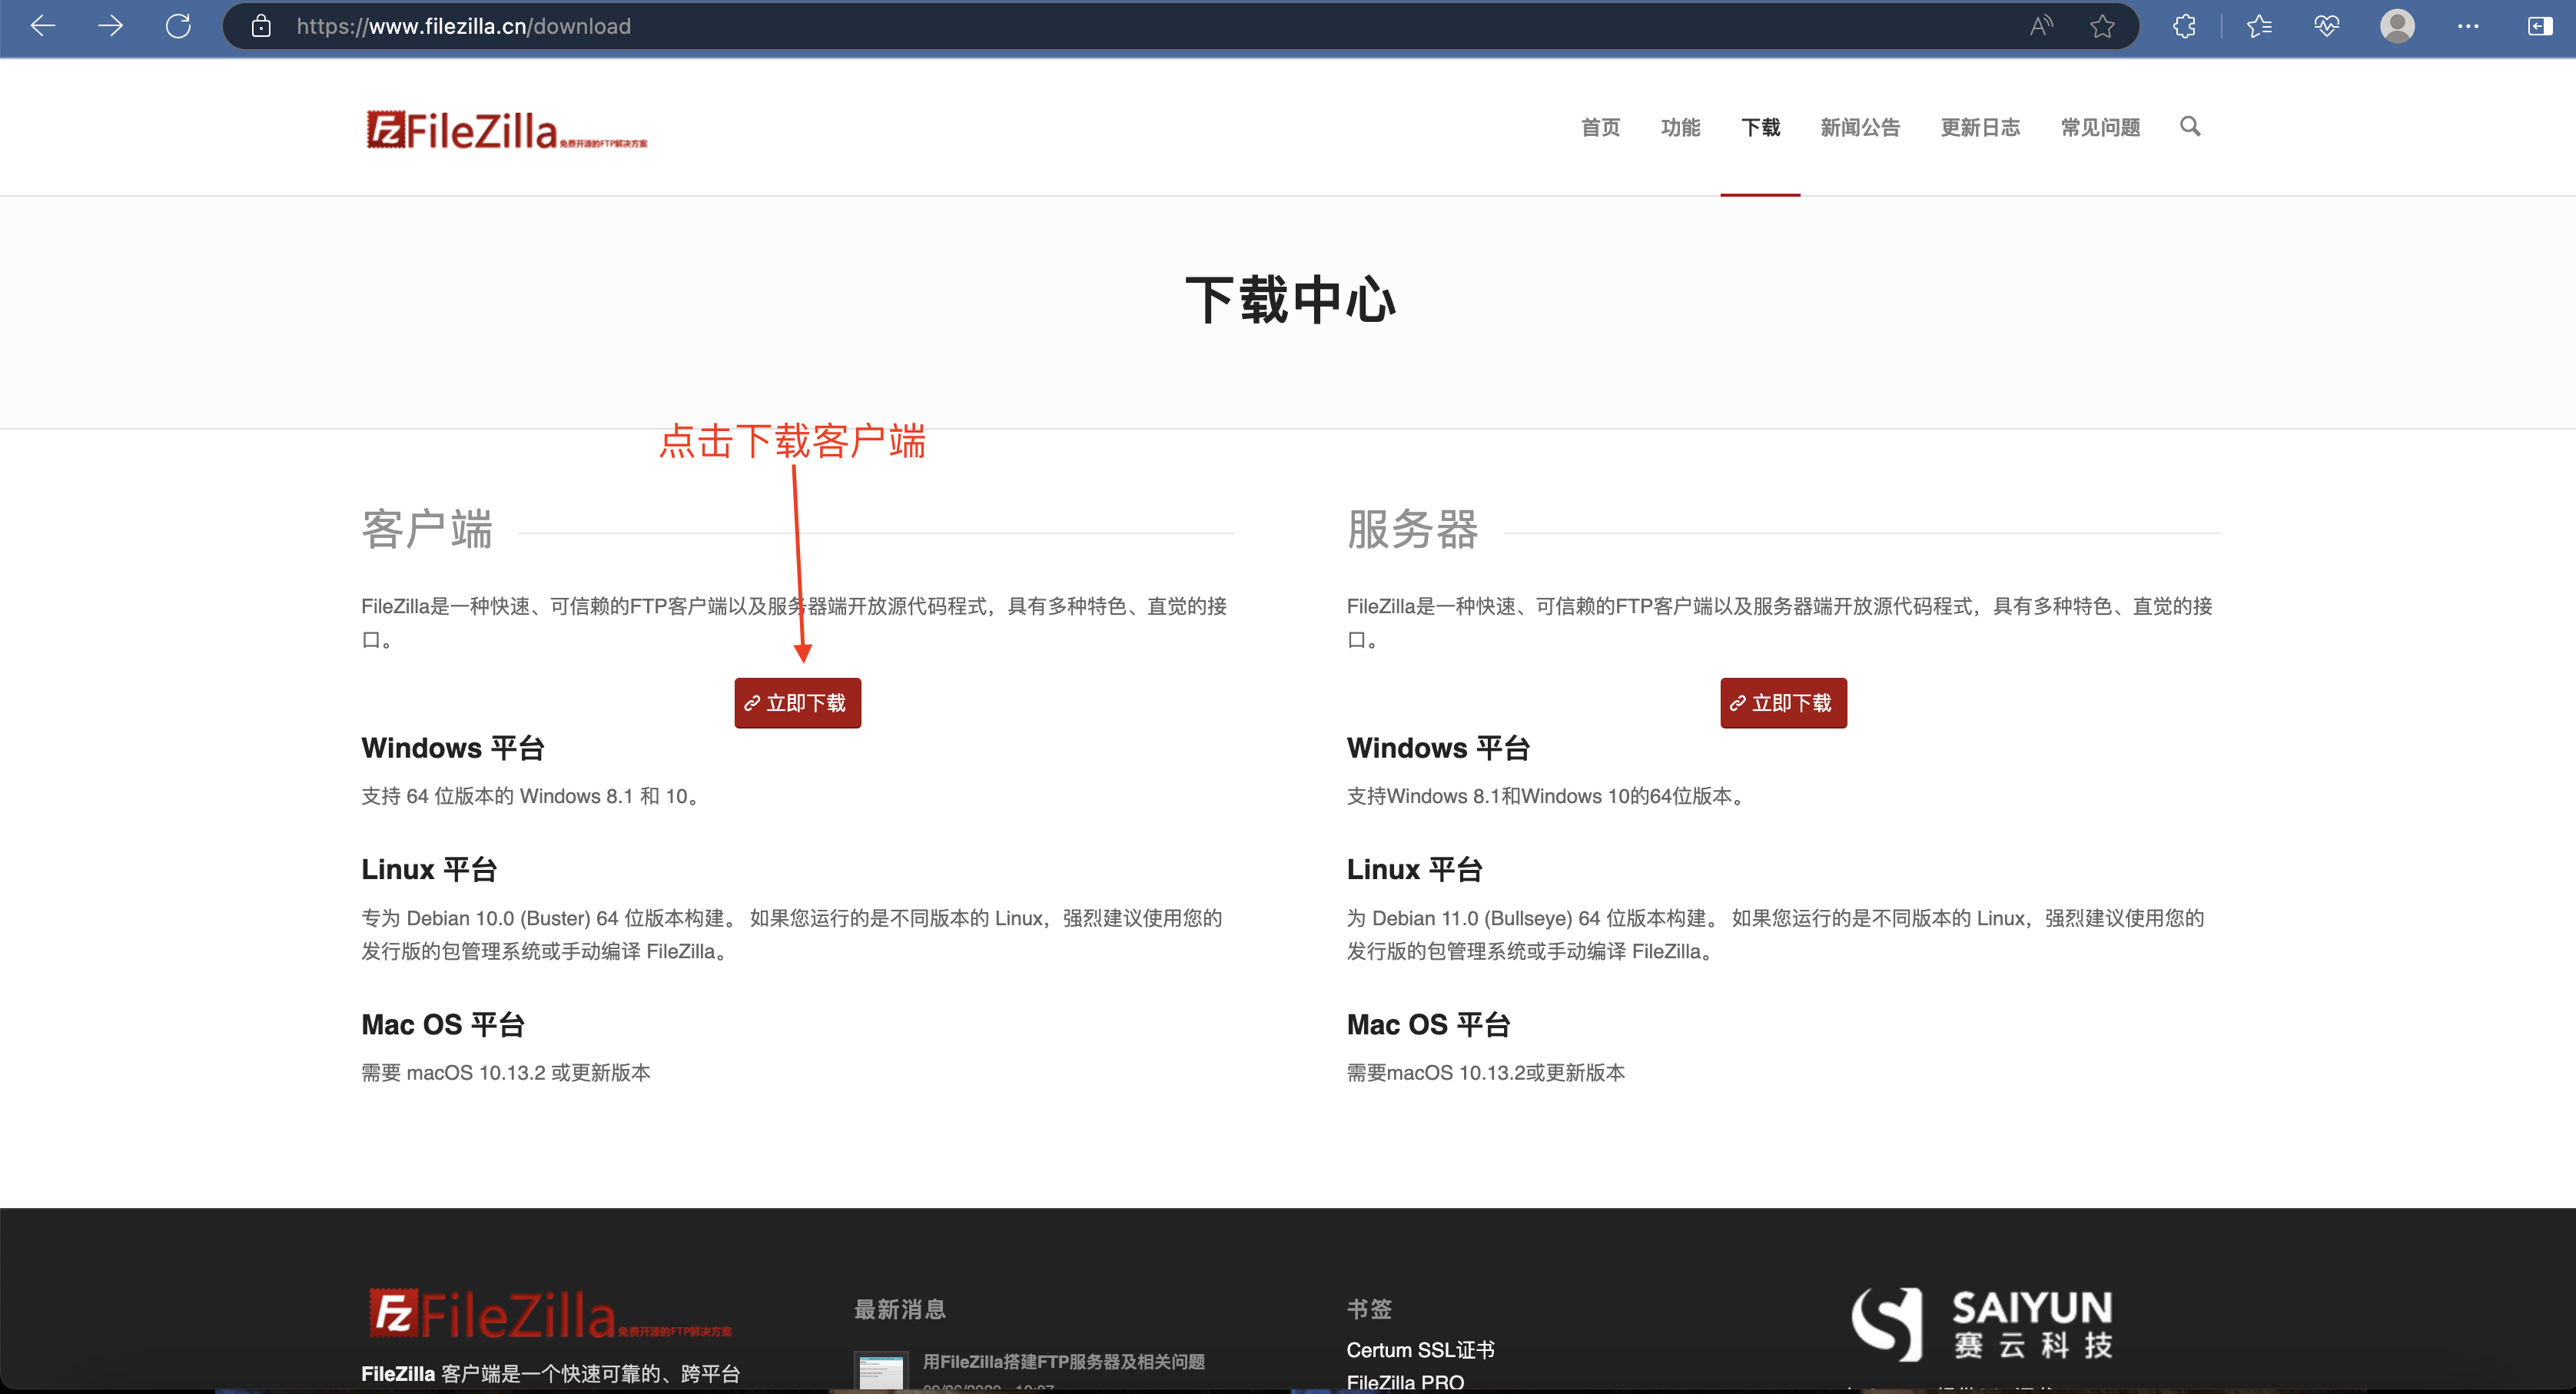Open Certum SSL证书 bookmark link
2576x1394 pixels.
1420,1350
